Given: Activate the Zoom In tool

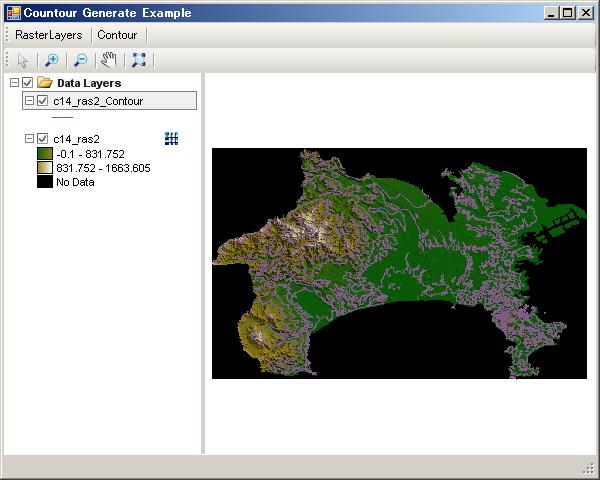Looking at the screenshot, I should click(x=52, y=60).
